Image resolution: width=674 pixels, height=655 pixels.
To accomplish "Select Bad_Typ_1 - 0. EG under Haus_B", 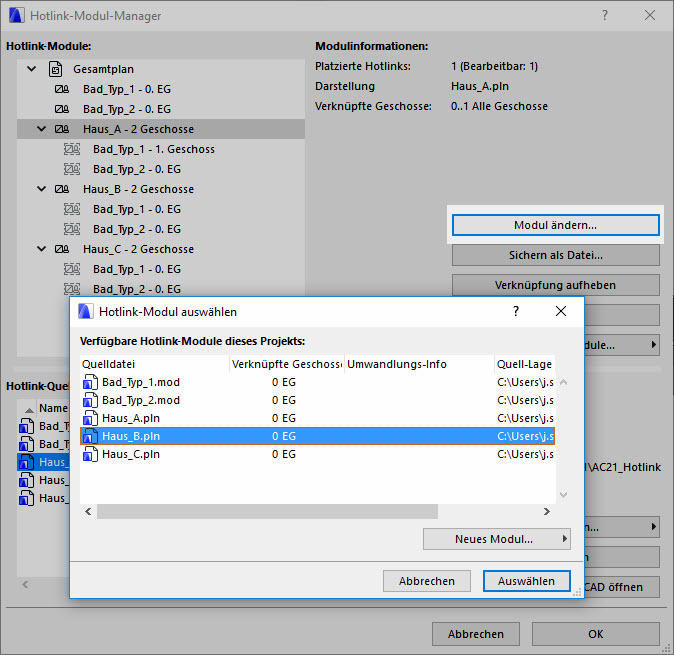I will point(137,209).
